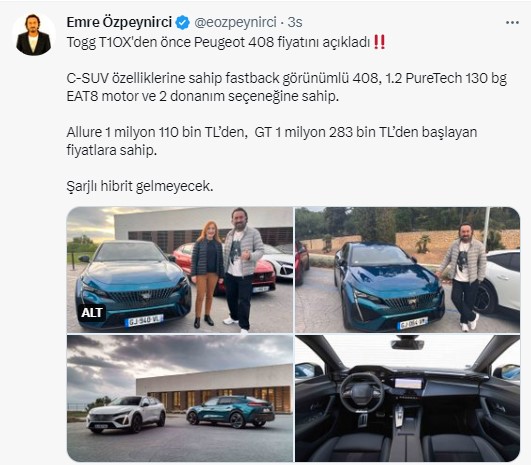Open the Emre Özpeynirci display name link
This screenshot has height=465, width=531.
tap(119, 22)
